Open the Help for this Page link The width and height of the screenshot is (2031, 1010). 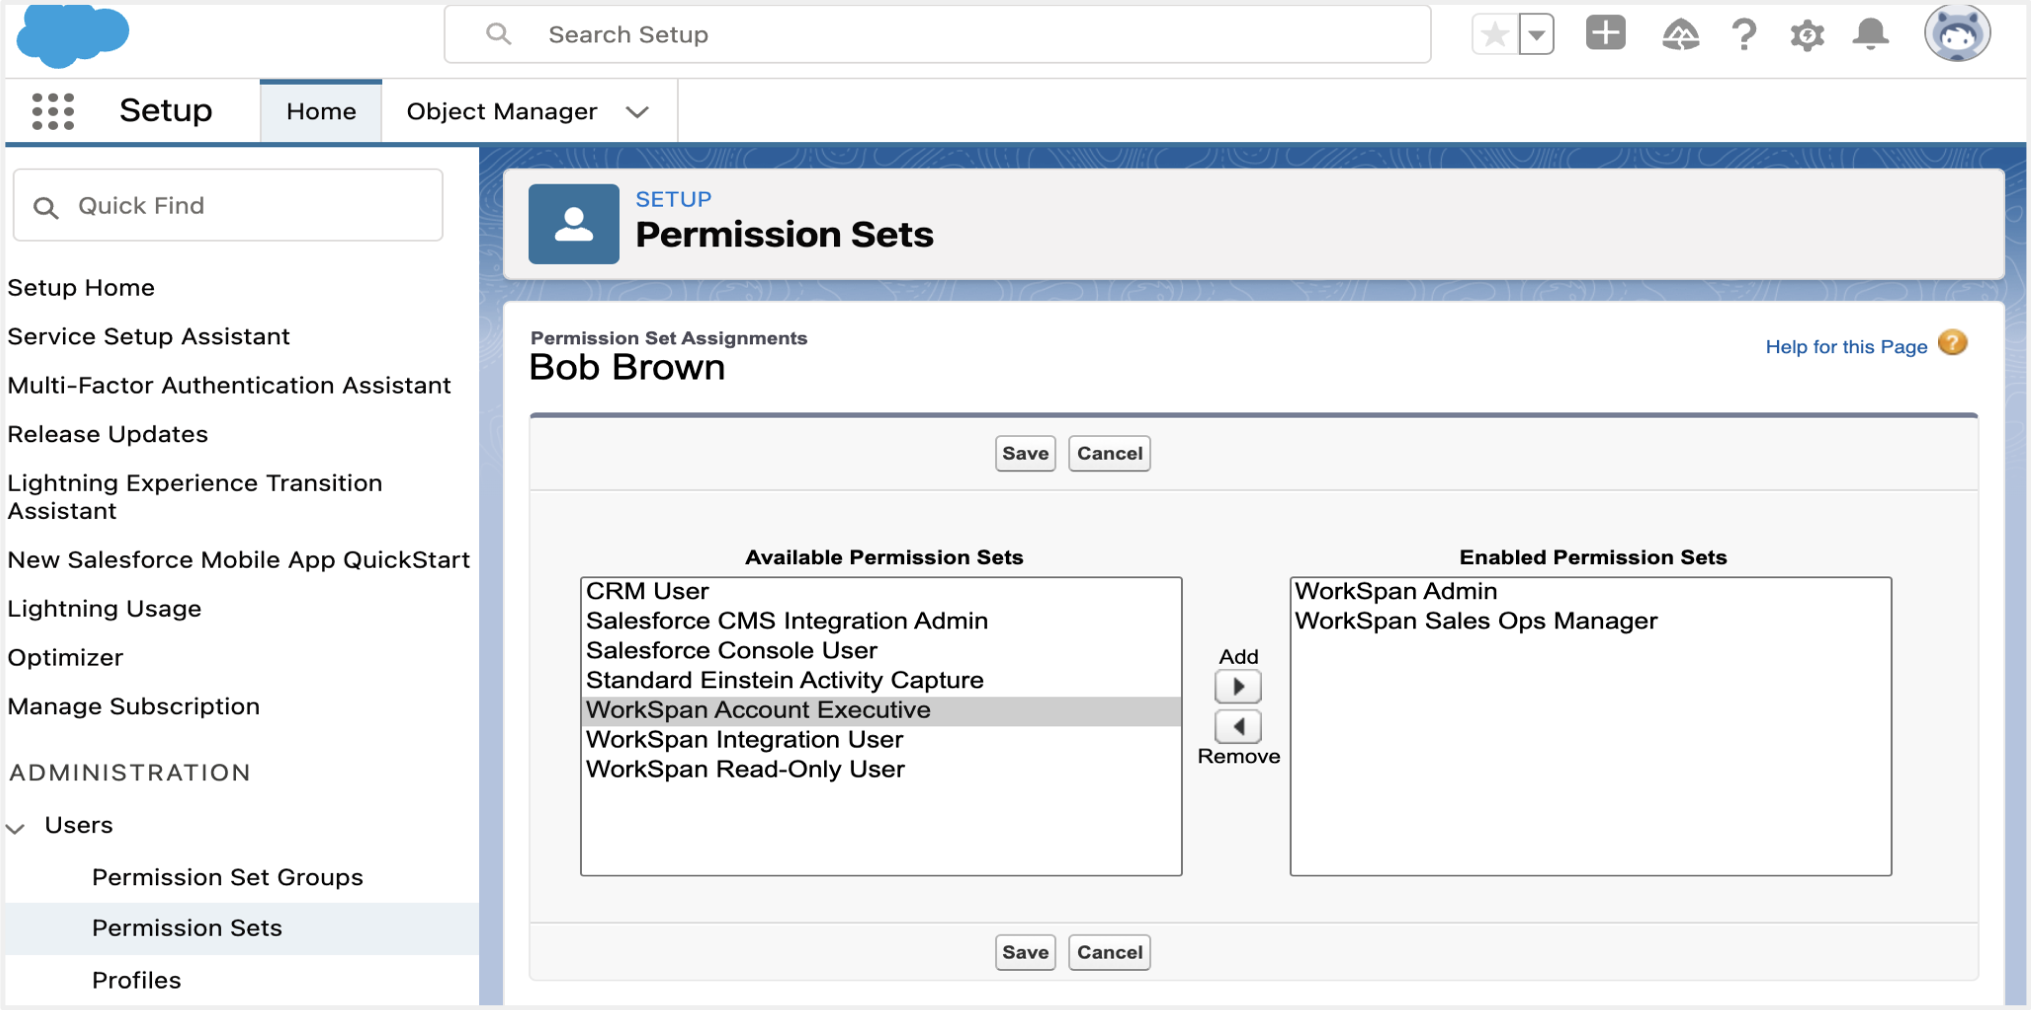[x=1846, y=347]
